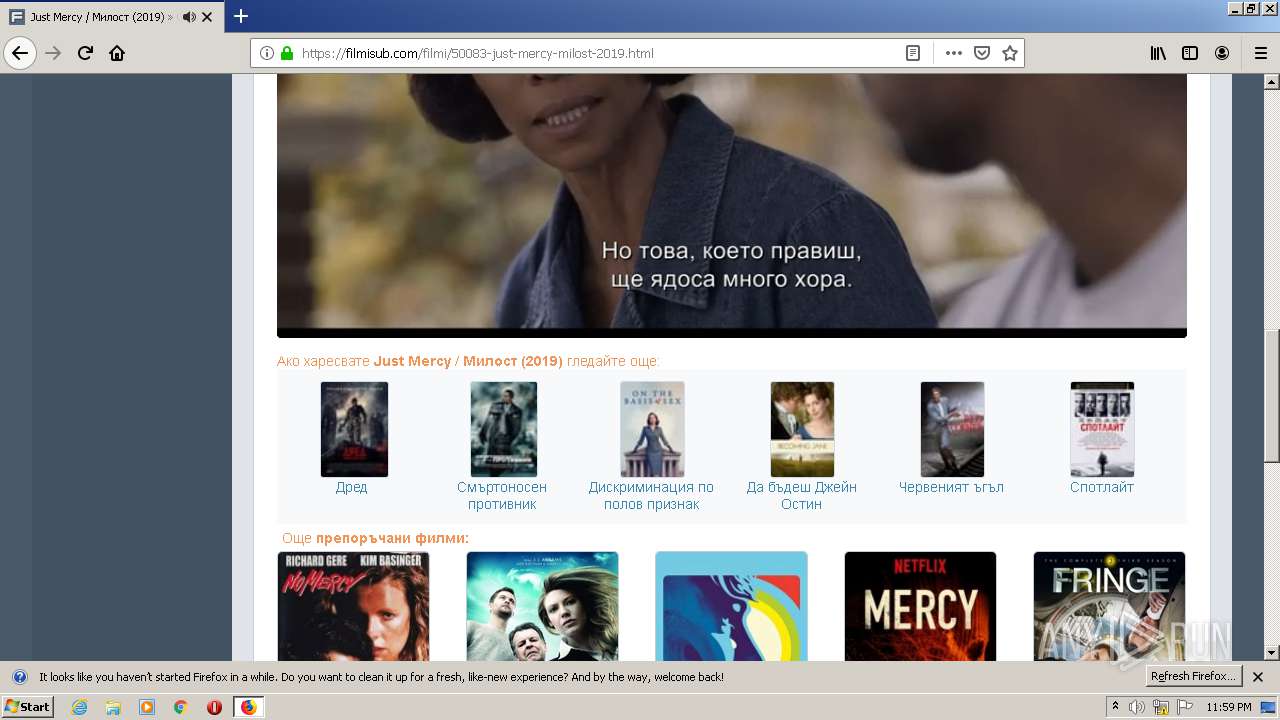The width and height of the screenshot is (1280, 720).
Task: Bookmark this page with the star
Action: pos(1010,53)
